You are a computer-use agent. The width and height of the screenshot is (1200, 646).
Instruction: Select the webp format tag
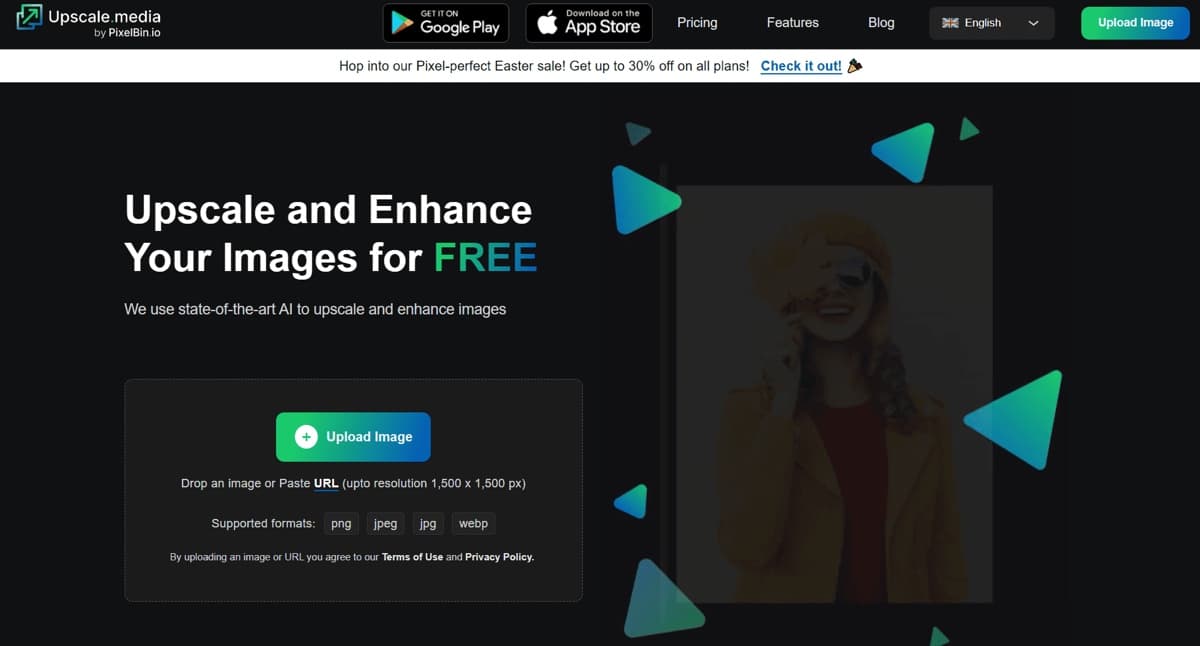tap(473, 523)
